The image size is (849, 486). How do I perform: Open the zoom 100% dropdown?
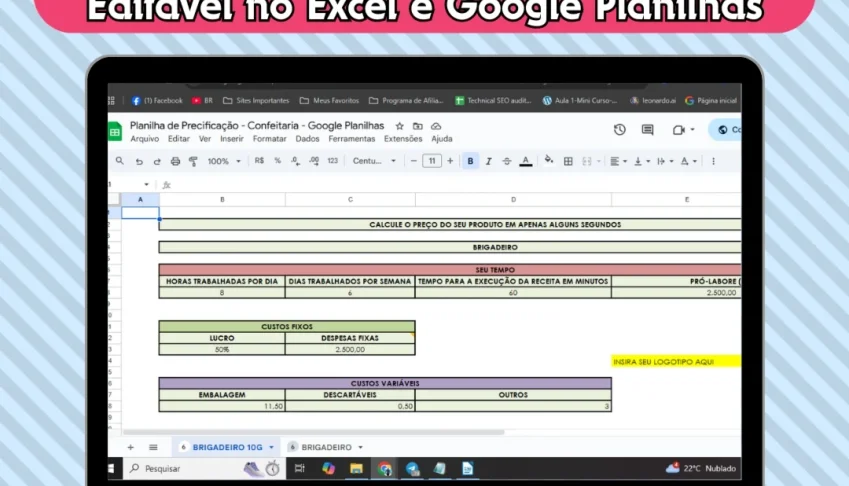point(224,161)
